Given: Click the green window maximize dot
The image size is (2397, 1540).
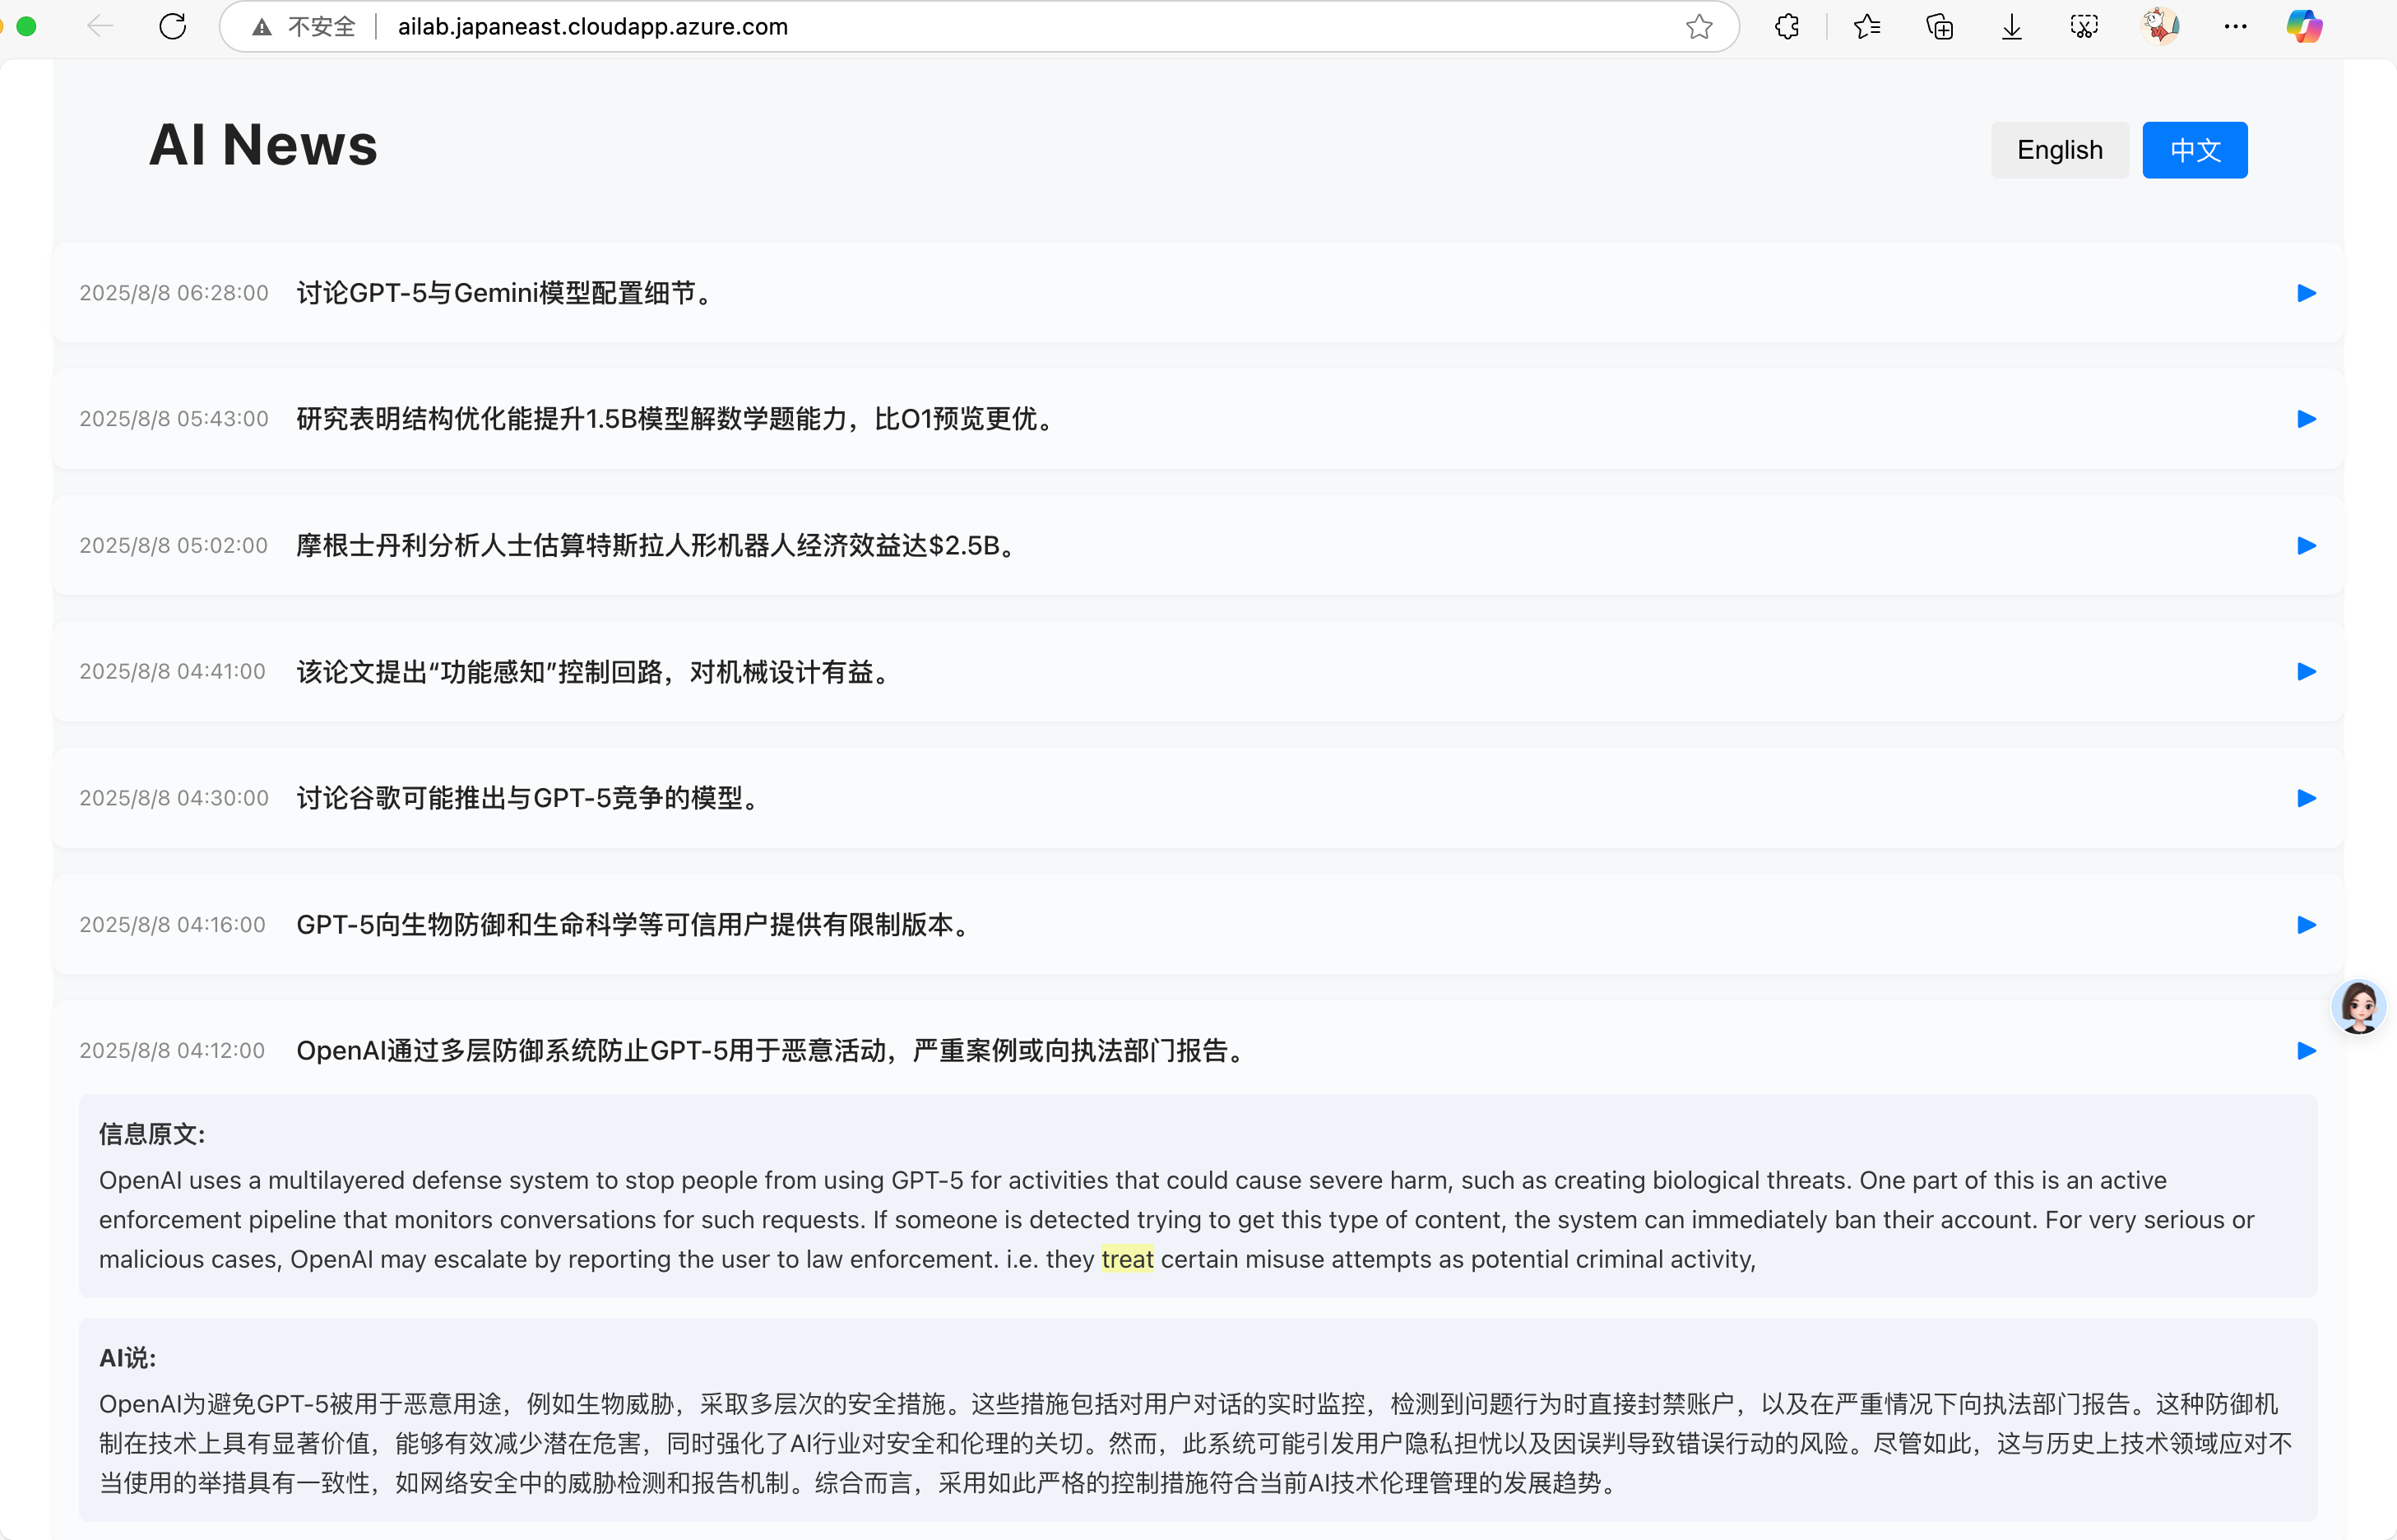Looking at the screenshot, I should click(27, 27).
